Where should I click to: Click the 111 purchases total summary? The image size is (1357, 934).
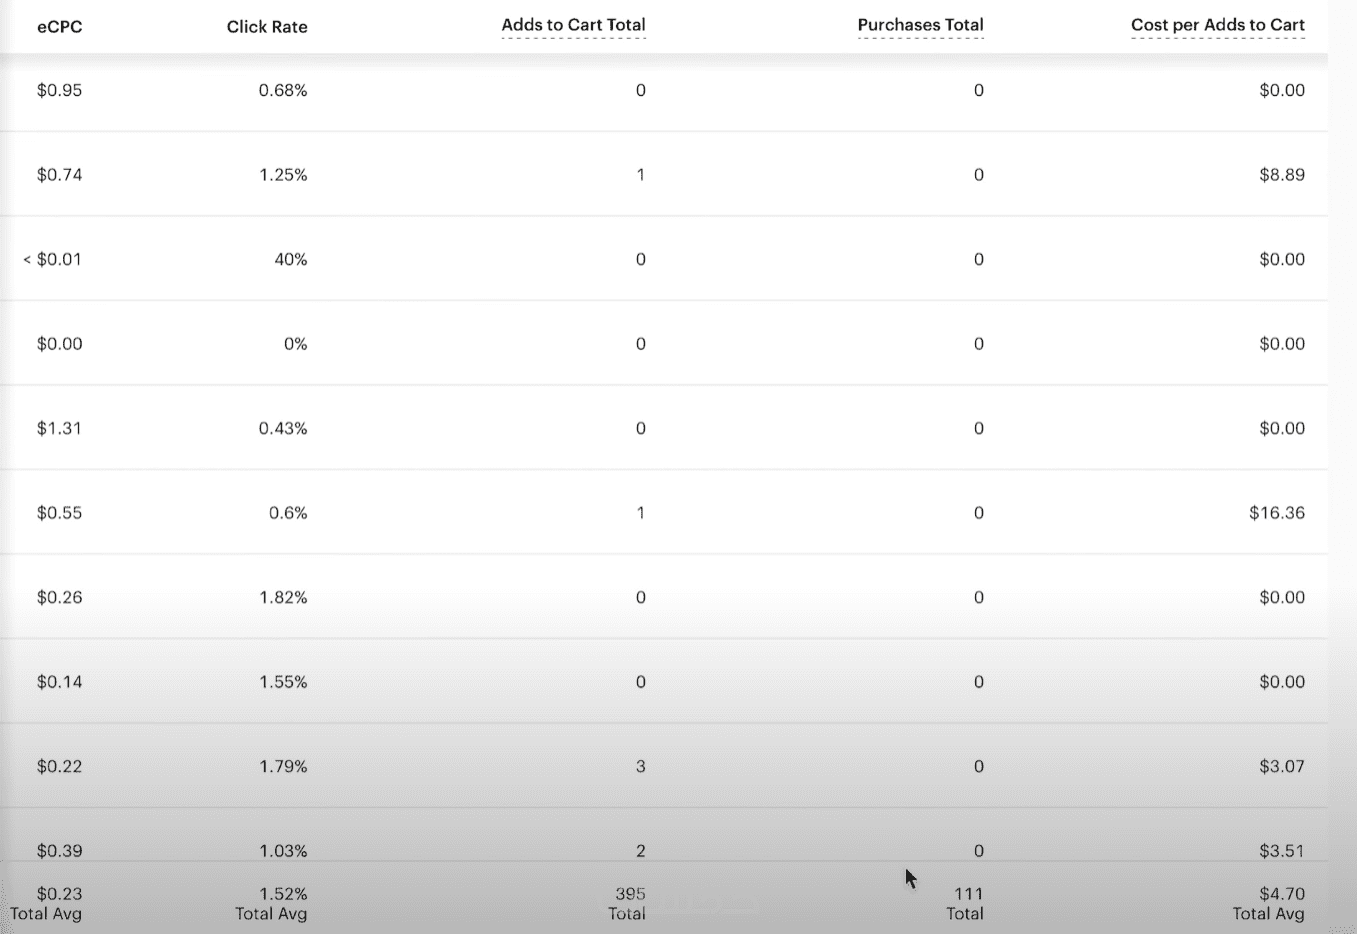(968, 894)
